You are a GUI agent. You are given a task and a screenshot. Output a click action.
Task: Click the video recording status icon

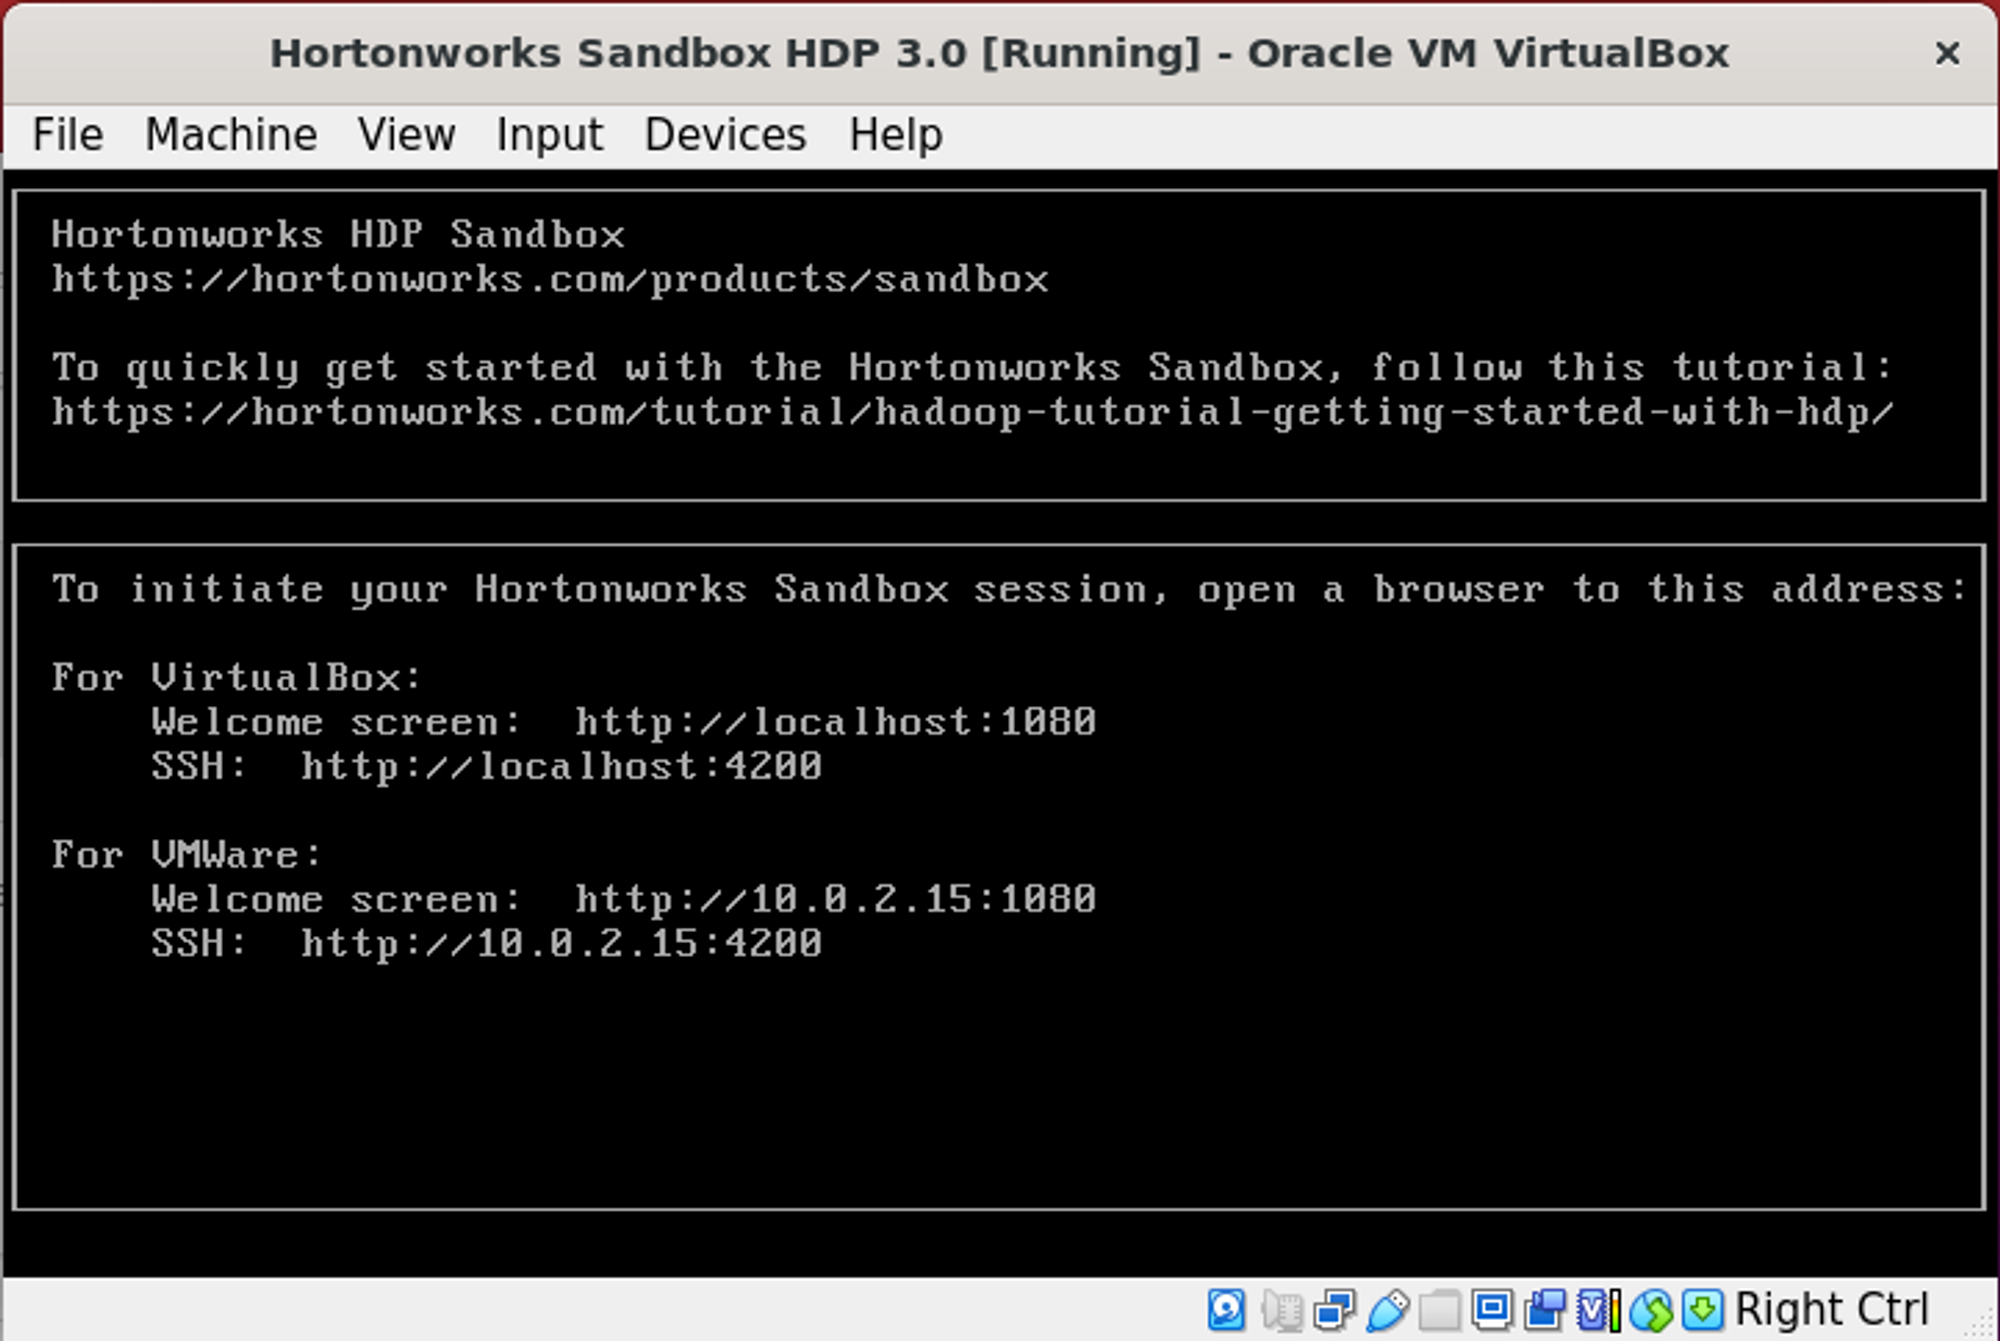coord(1545,1309)
